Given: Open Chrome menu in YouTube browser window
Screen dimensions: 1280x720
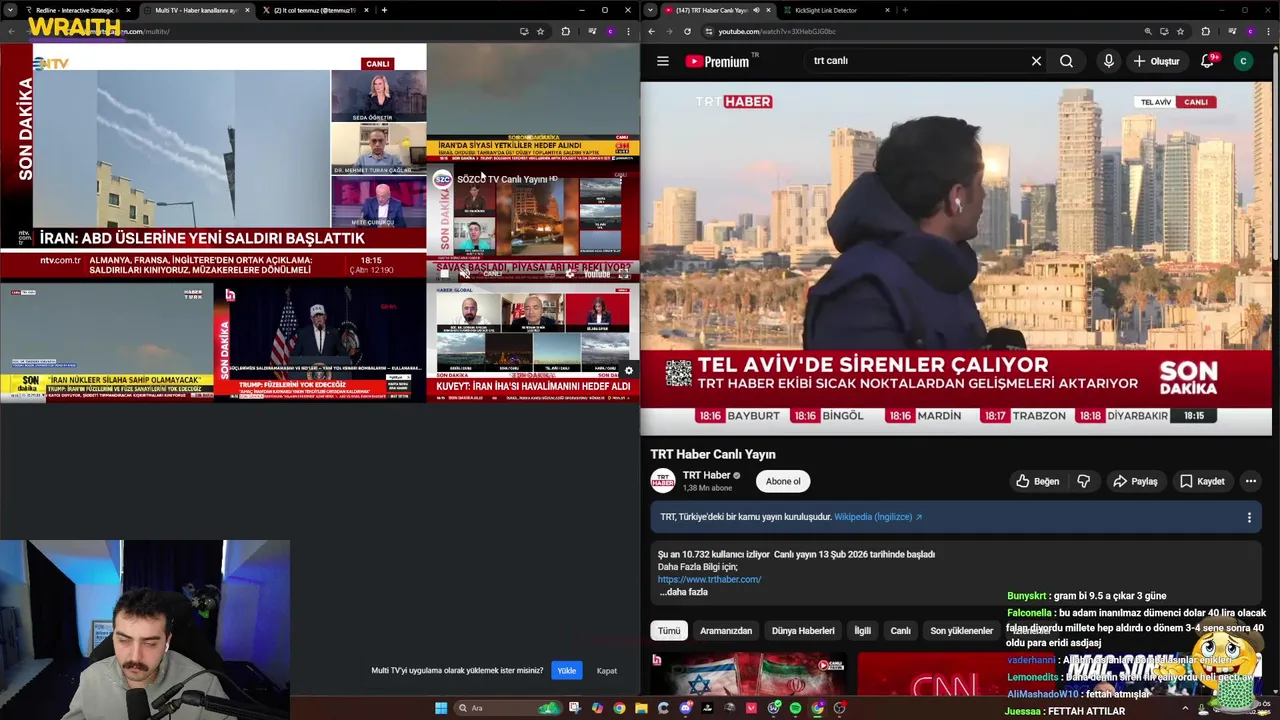Looking at the screenshot, I should point(1268,31).
